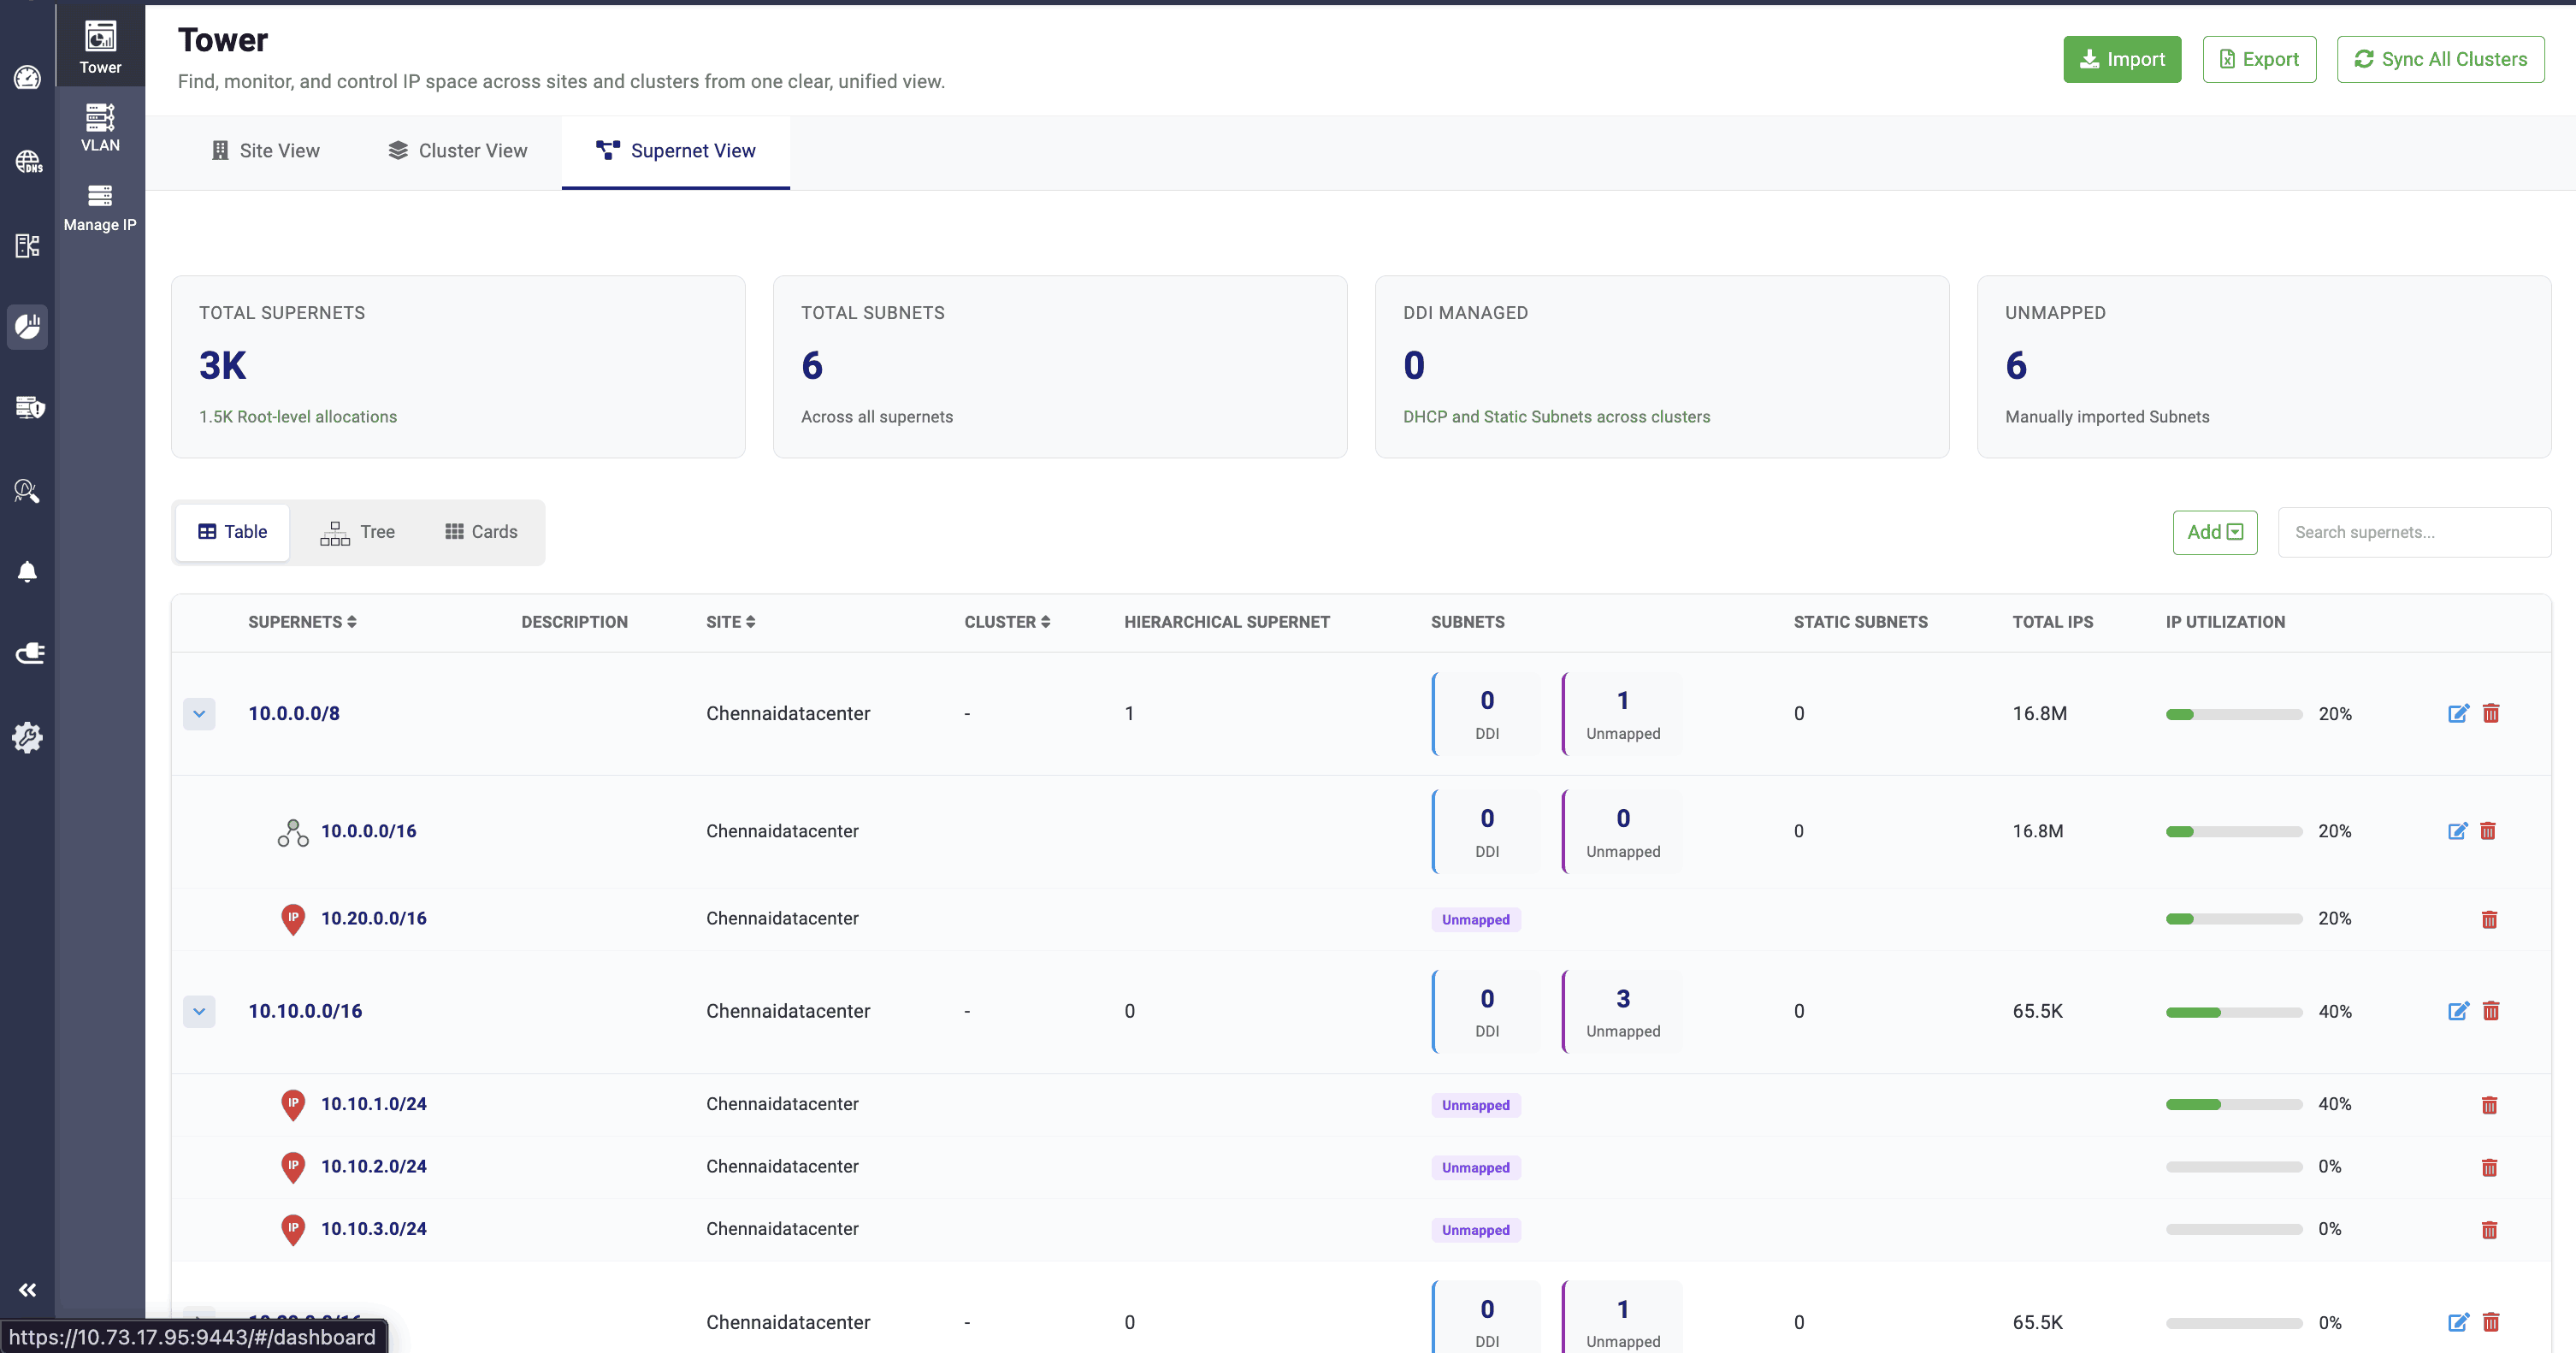Open the Tower module in sidebar
This screenshot has height=1353, width=2576.
tap(100, 46)
